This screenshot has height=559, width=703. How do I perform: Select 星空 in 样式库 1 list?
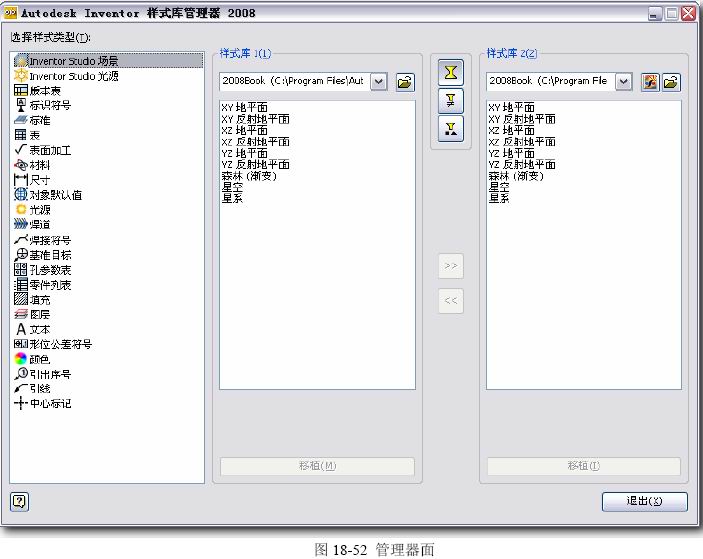(232, 187)
